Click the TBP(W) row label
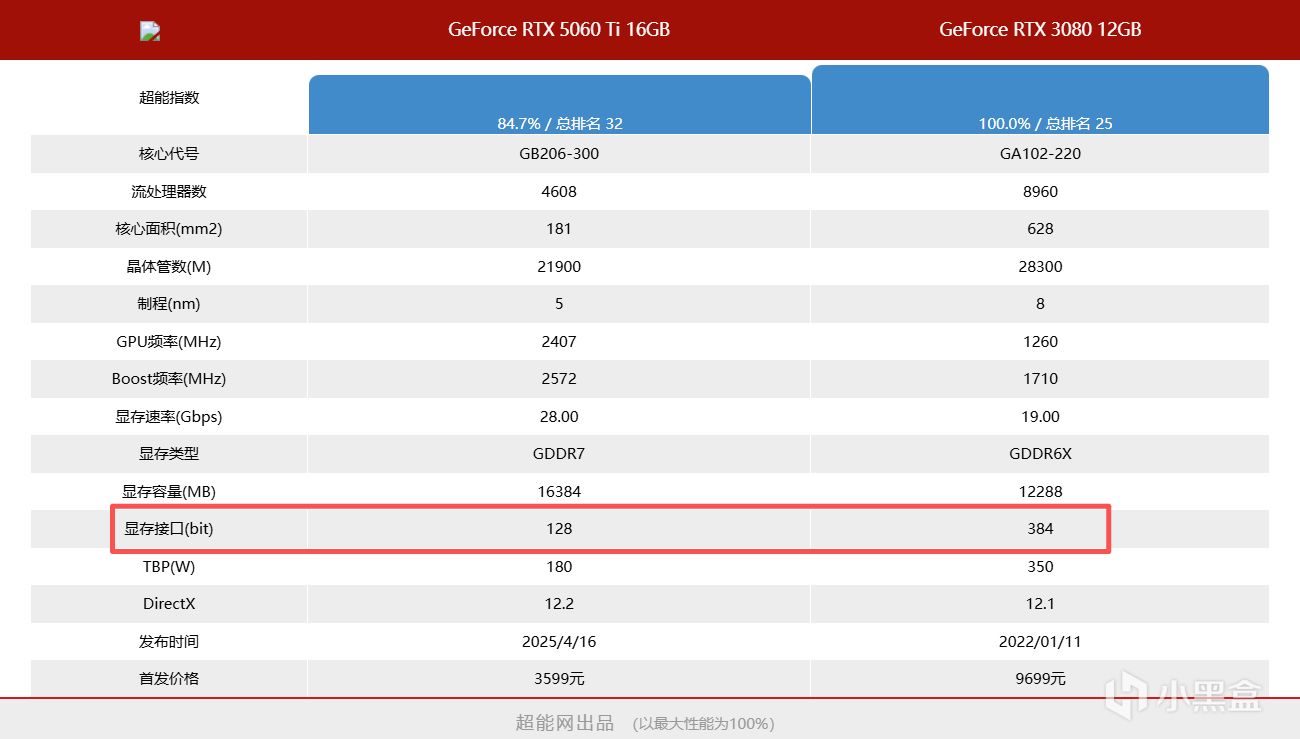This screenshot has height=739, width=1300. [169, 567]
